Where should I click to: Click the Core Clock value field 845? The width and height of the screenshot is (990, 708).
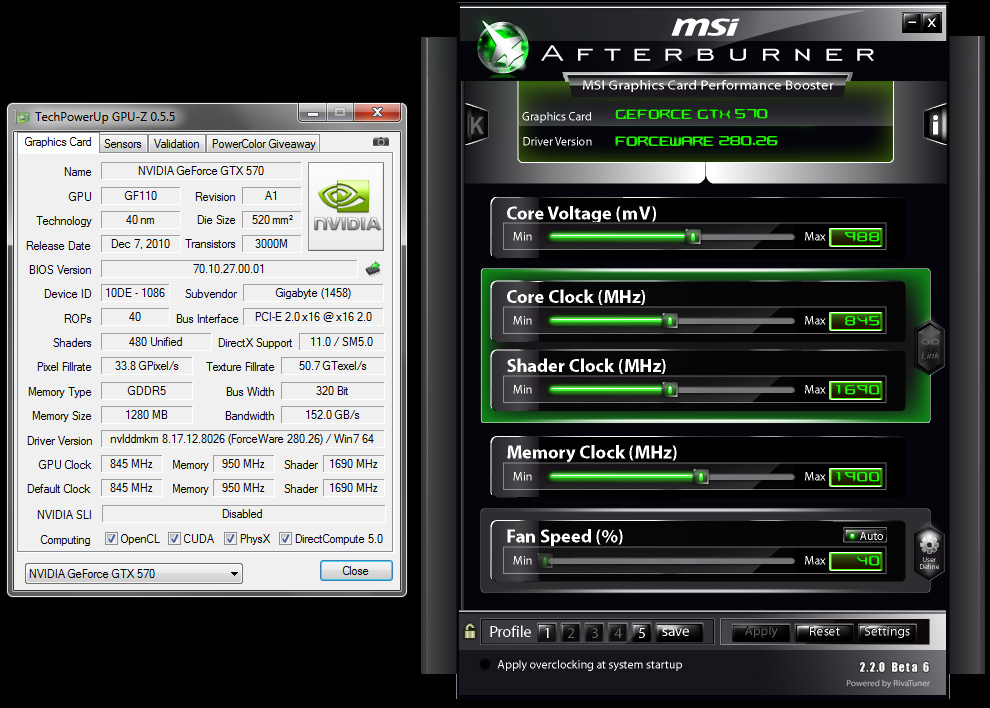pyautogui.click(x=856, y=321)
